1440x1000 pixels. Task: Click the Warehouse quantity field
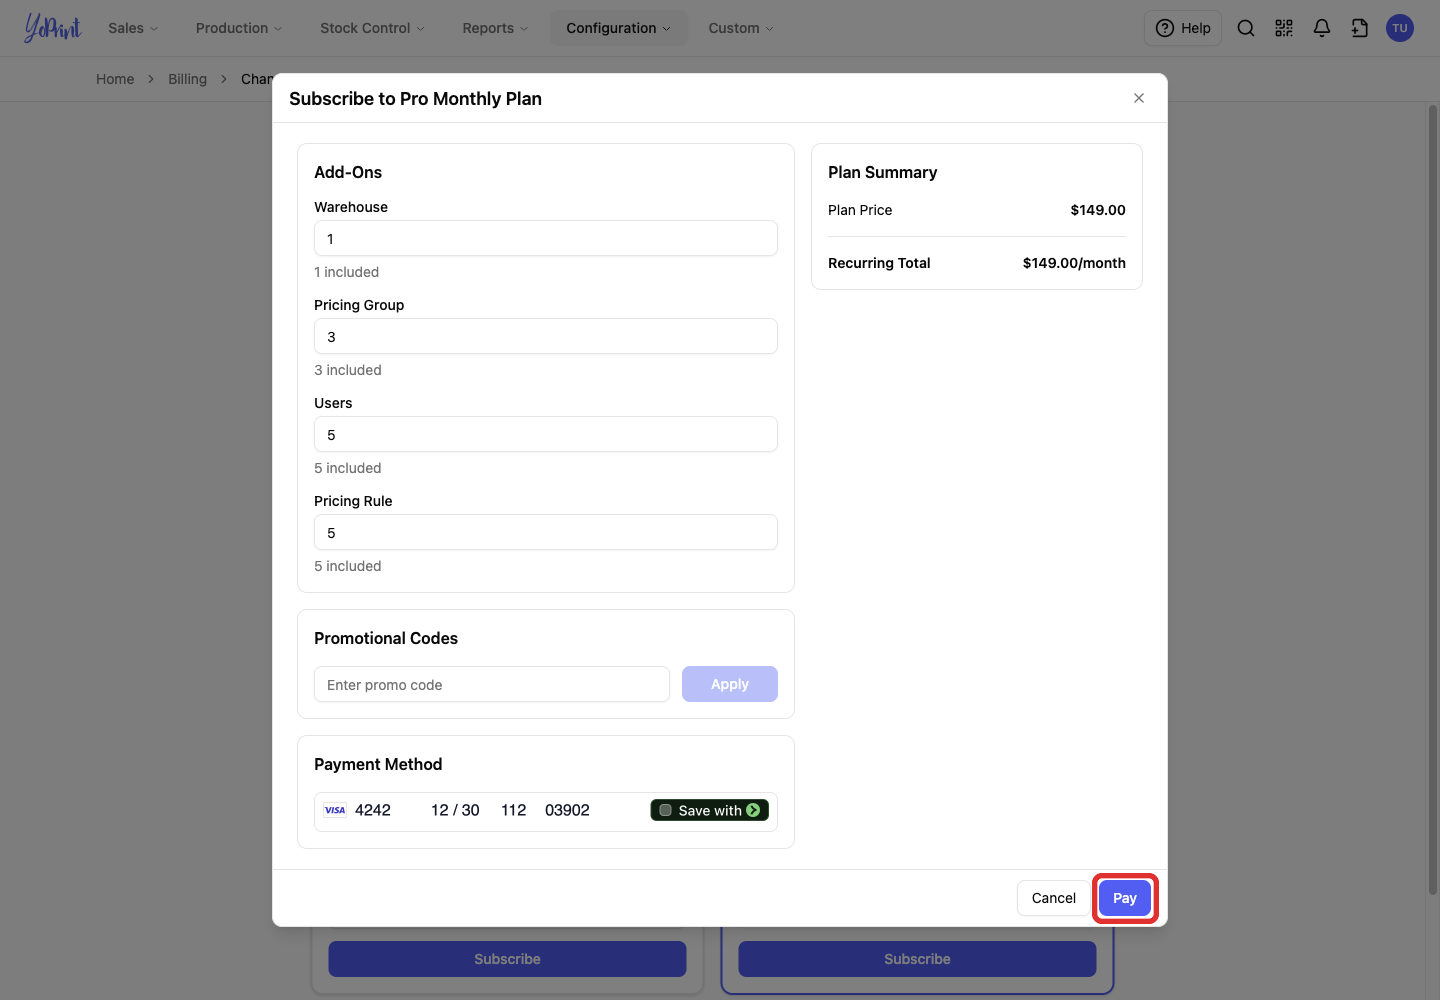[x=546, y=238]
